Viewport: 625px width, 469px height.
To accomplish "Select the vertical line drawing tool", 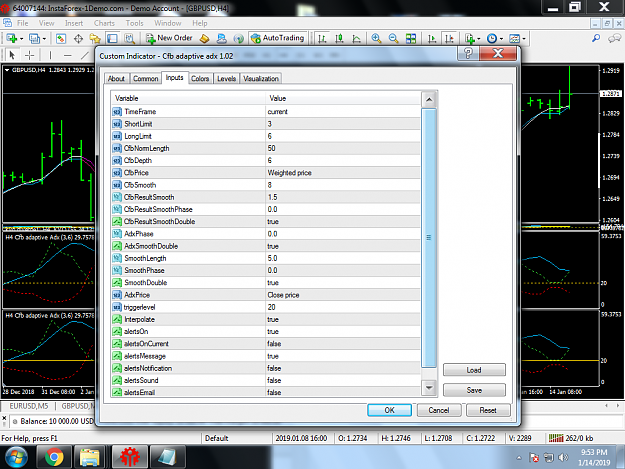I will pos(50,55).
